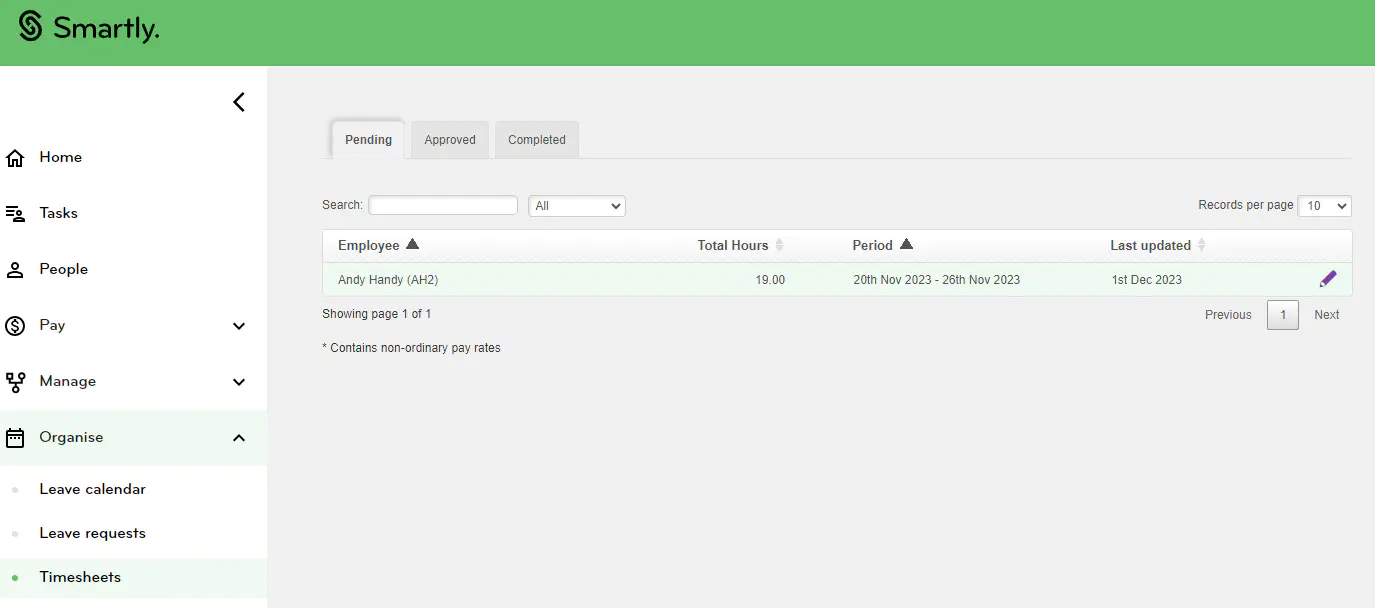Viewport: 1375px width, 608px height.
Task: Sort timesheets by Employee column
Action: [377, 245]
